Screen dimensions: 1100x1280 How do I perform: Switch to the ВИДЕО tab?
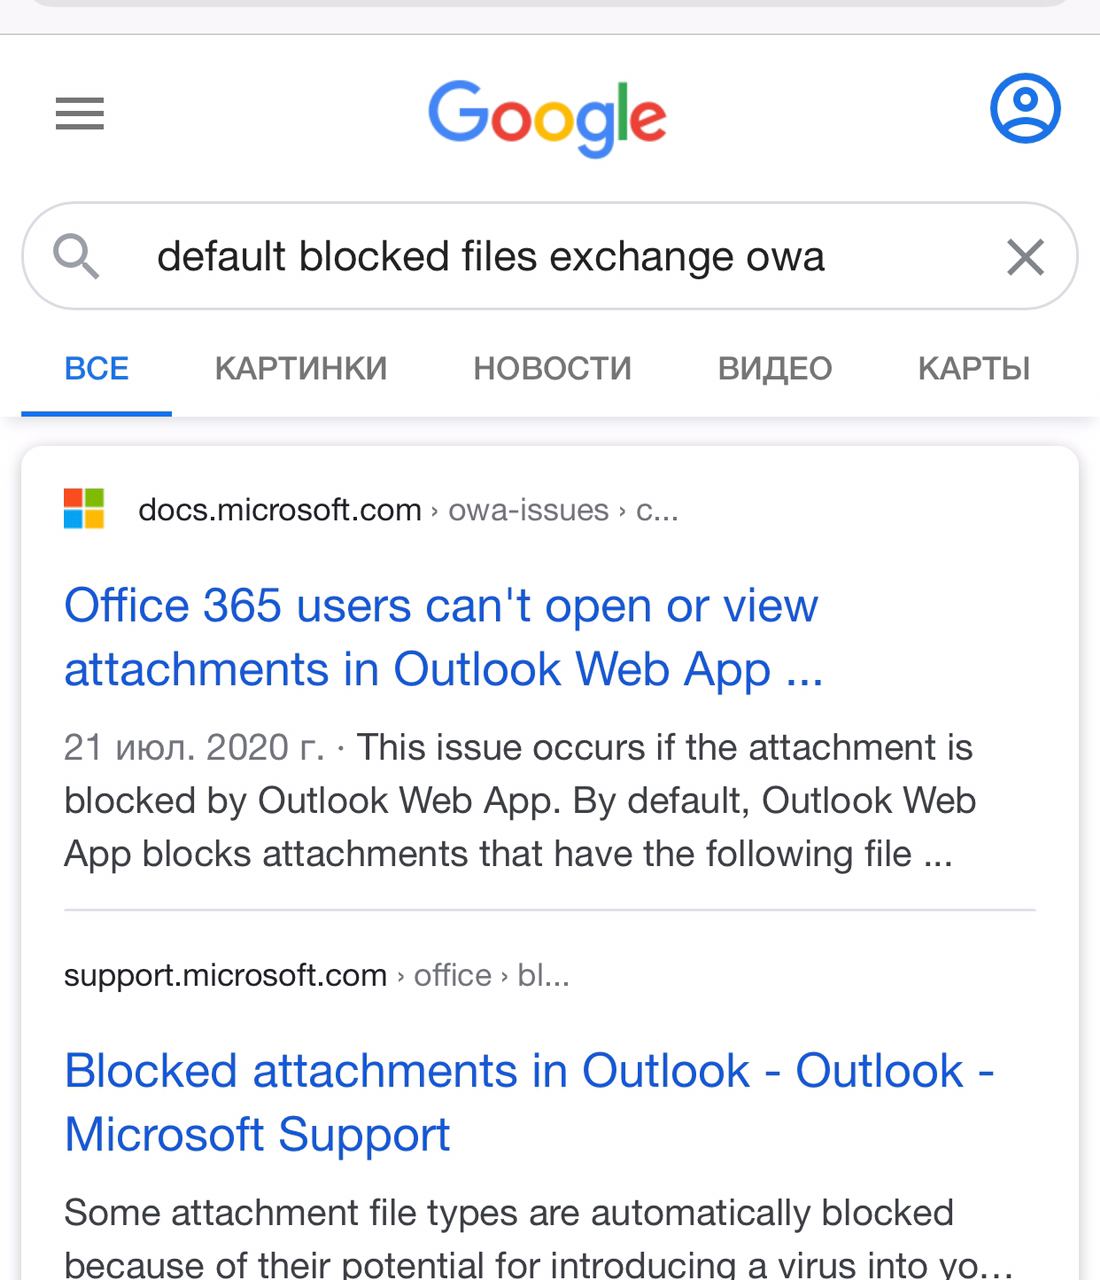[x=775, y=369]
